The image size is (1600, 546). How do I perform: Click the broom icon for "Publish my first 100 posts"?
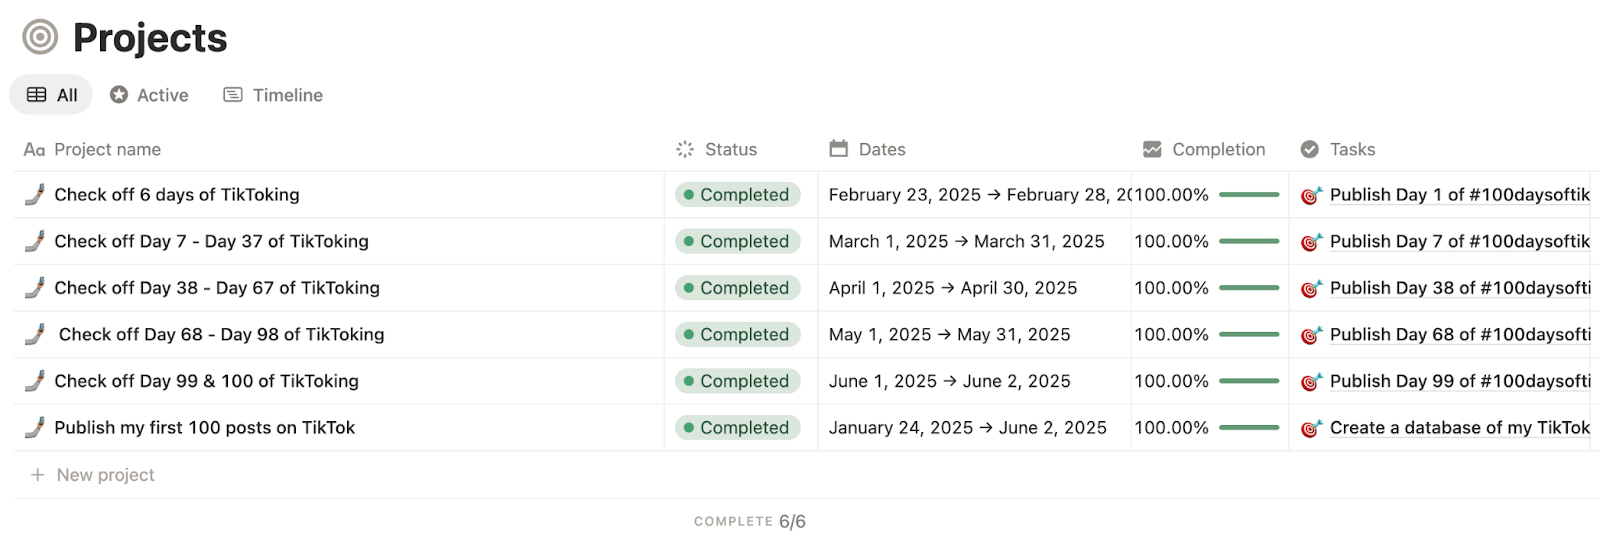click(x=35, y=428)
